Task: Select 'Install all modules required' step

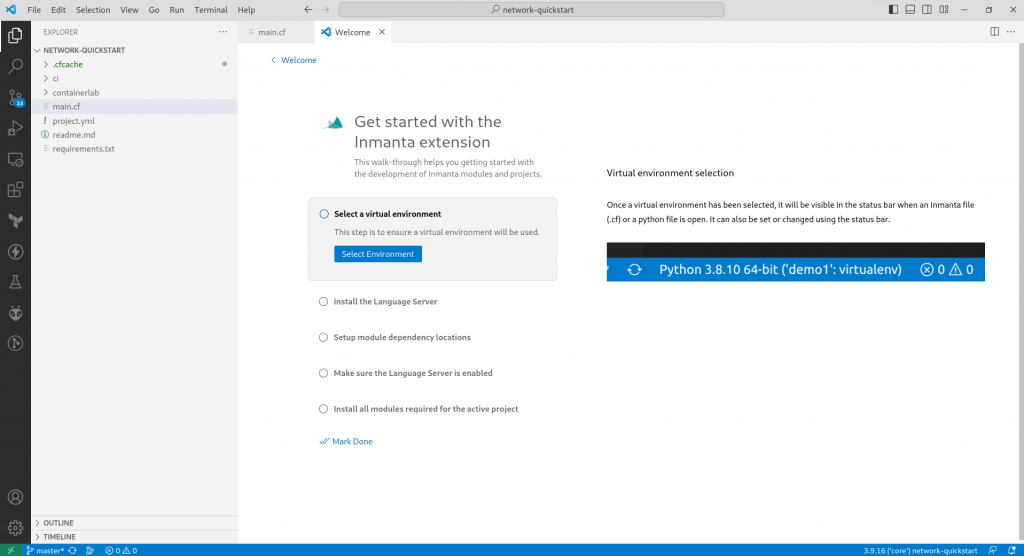Action: 419,409
